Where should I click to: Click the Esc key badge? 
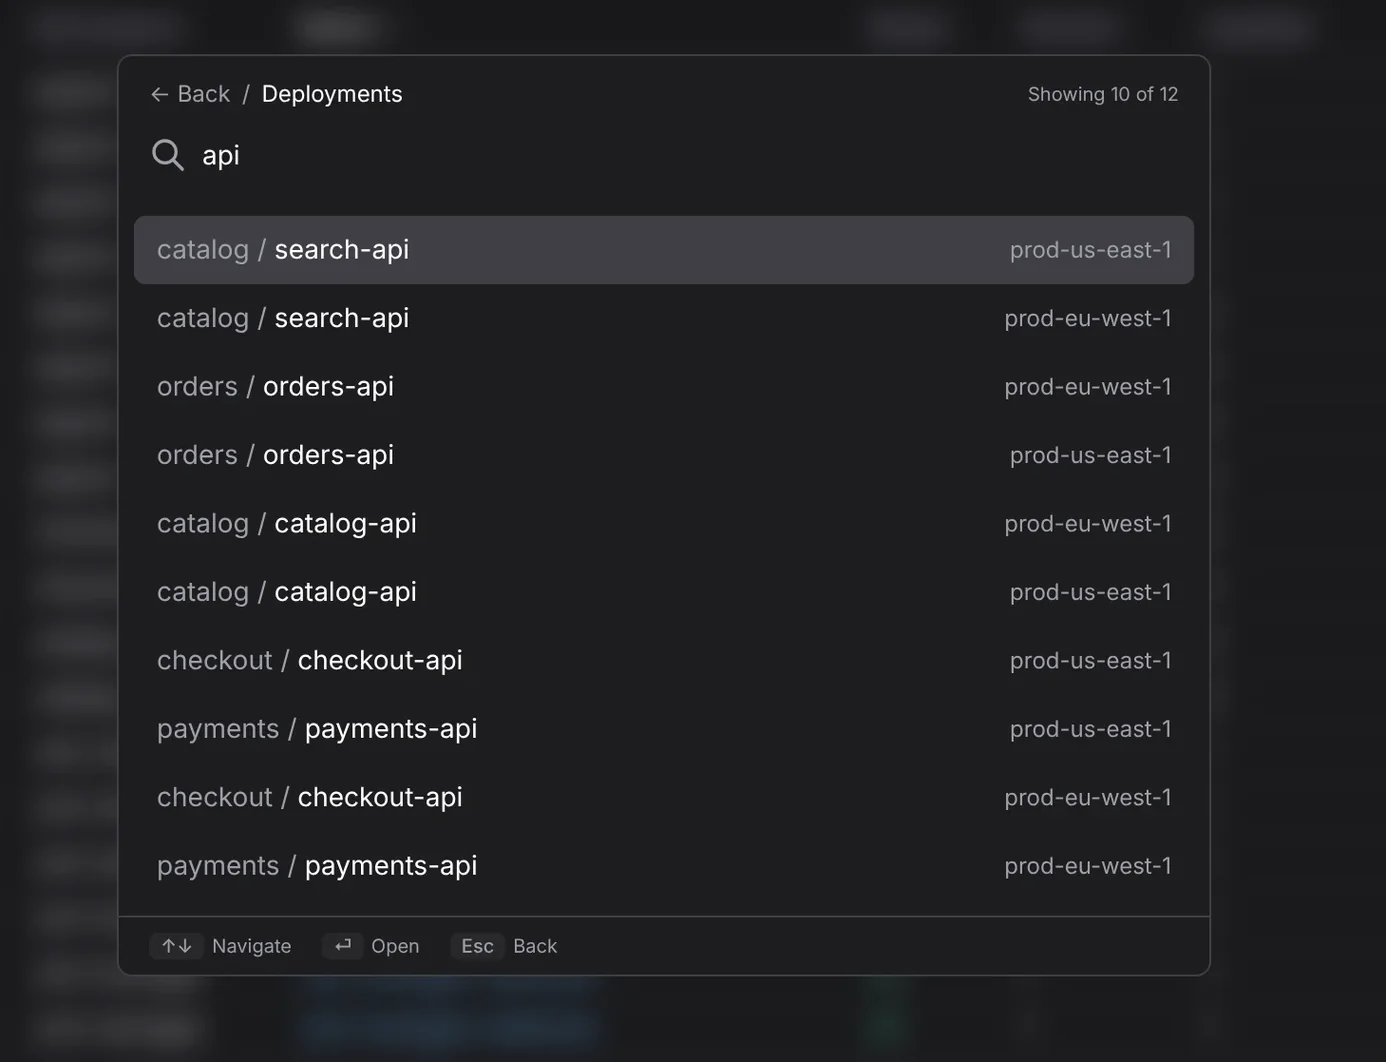coord(477,946)
